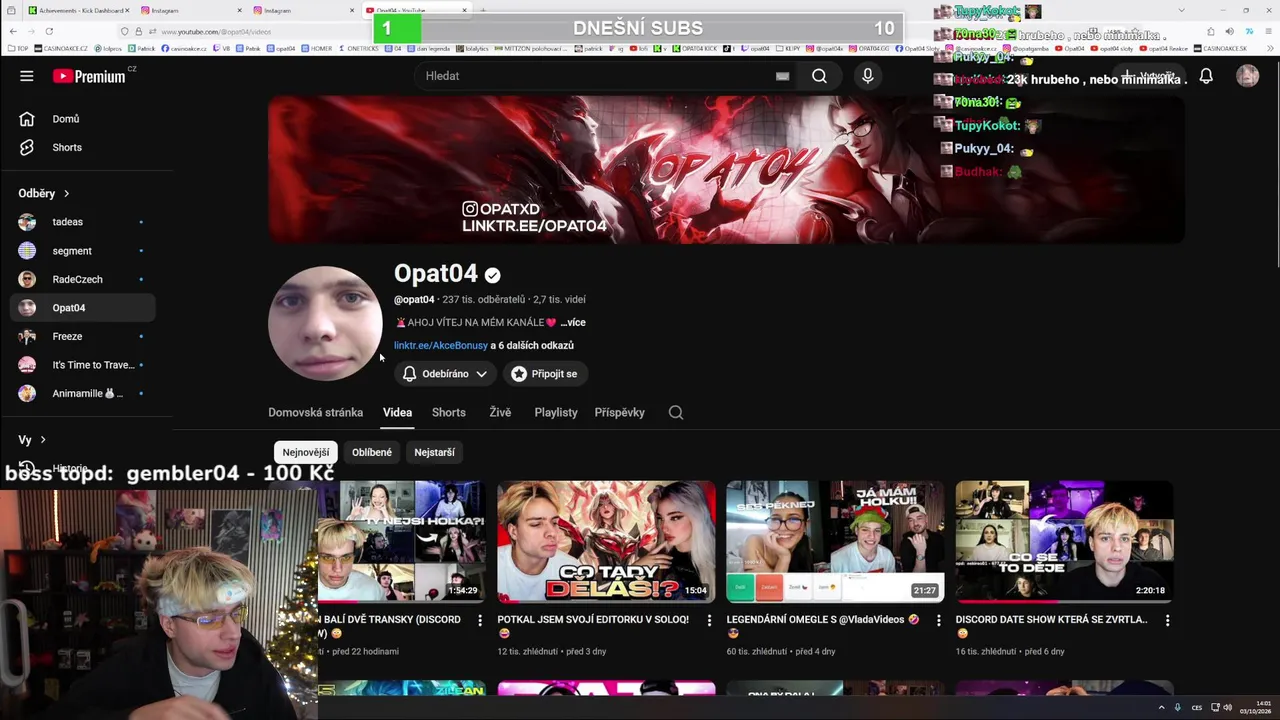Click the YouTube Premium logo
Viewport: 1280px width, 720px height.
pyautogui.click(x=89, y=76)
